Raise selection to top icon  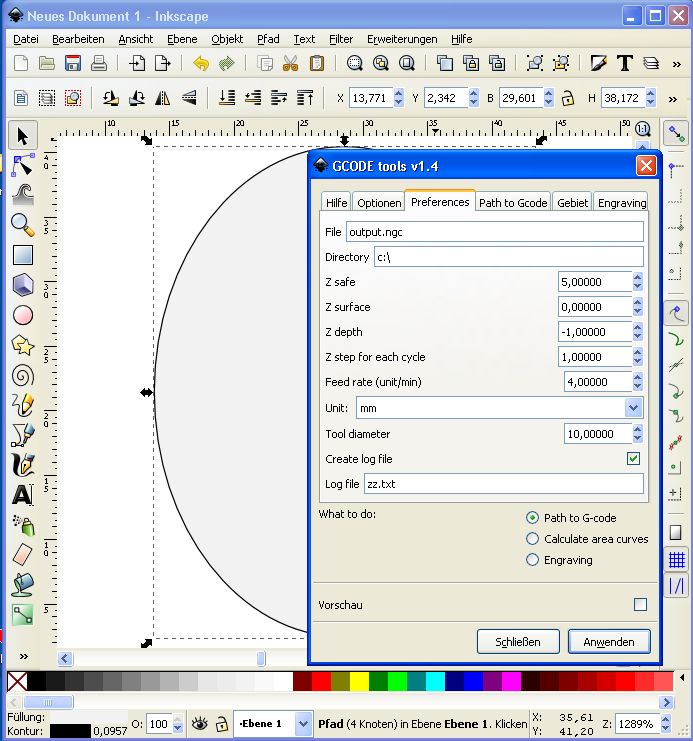[x=305, y=98]
